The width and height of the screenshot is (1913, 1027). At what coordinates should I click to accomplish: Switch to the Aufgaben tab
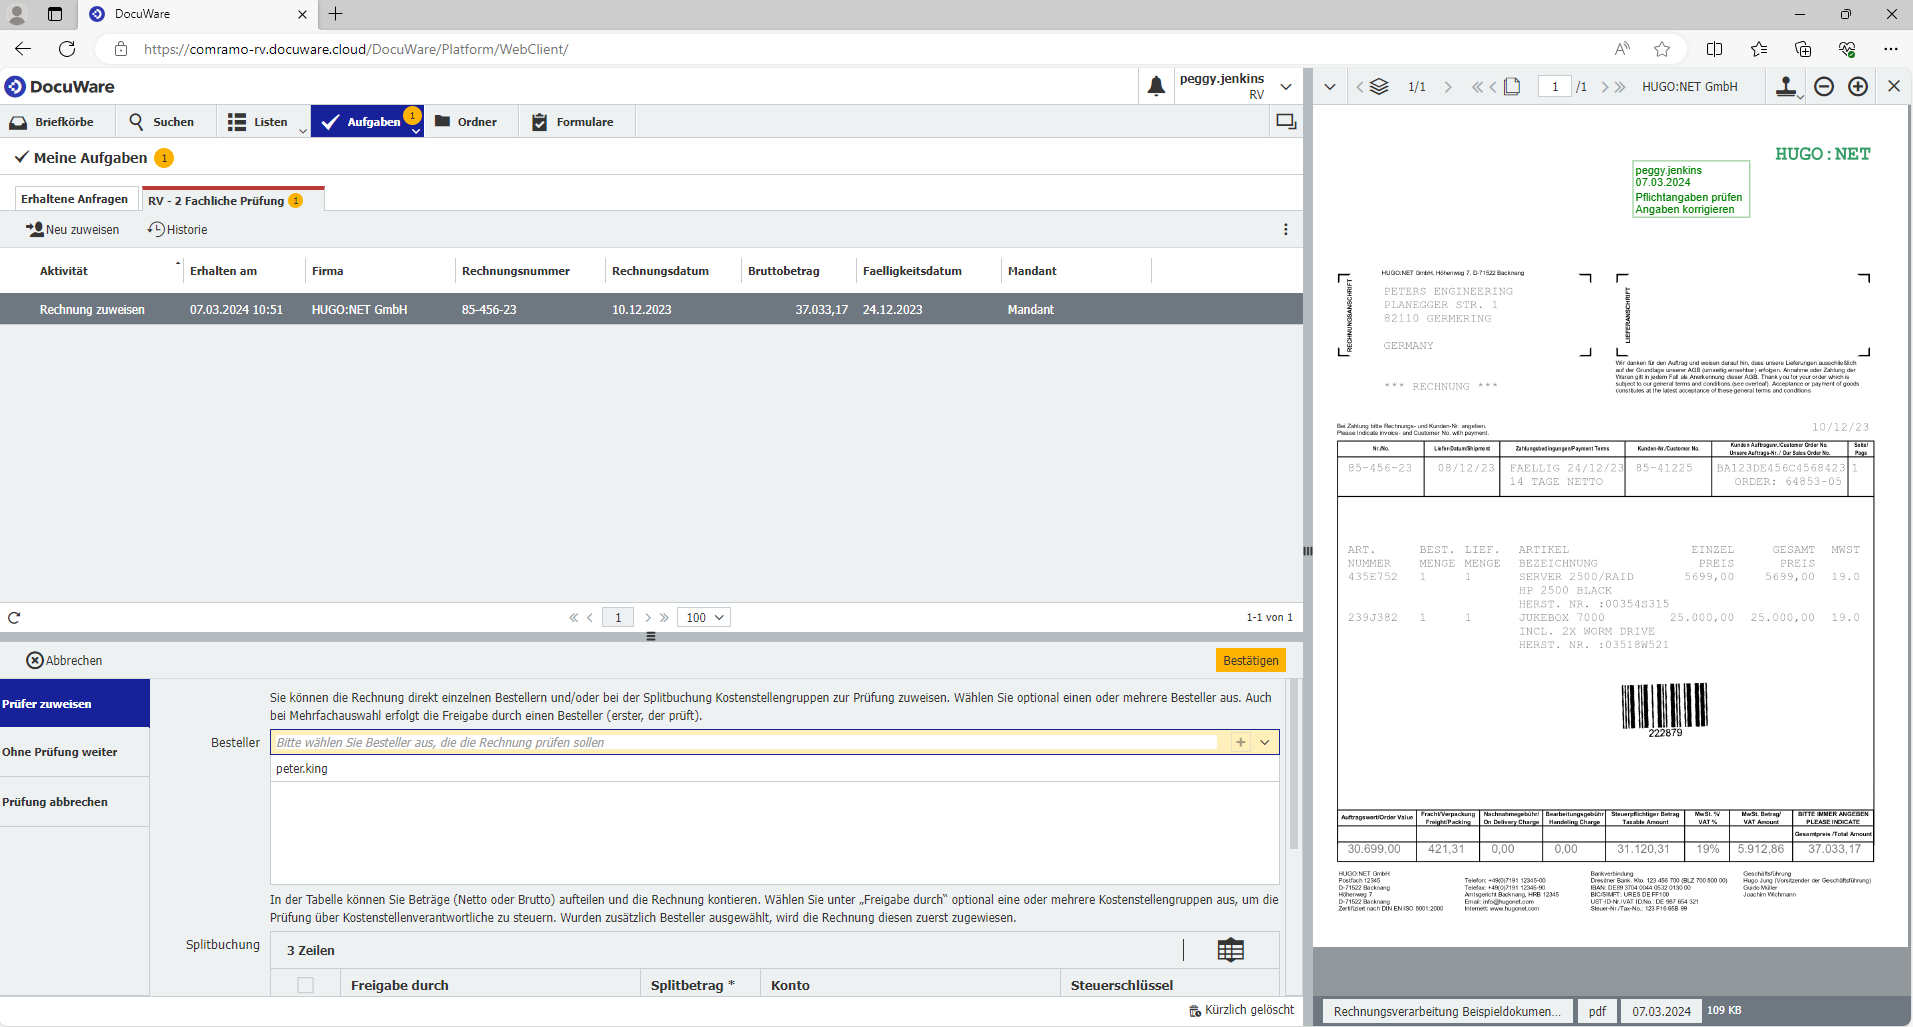coord(362,122)
